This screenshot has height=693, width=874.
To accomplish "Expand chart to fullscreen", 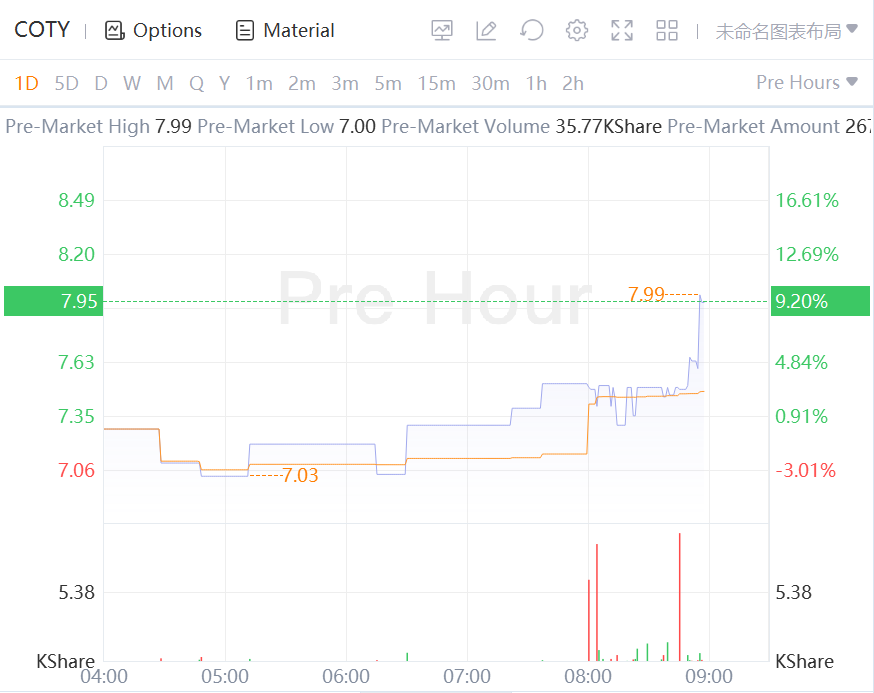I will pyautogui.click(x=622, y=31).
